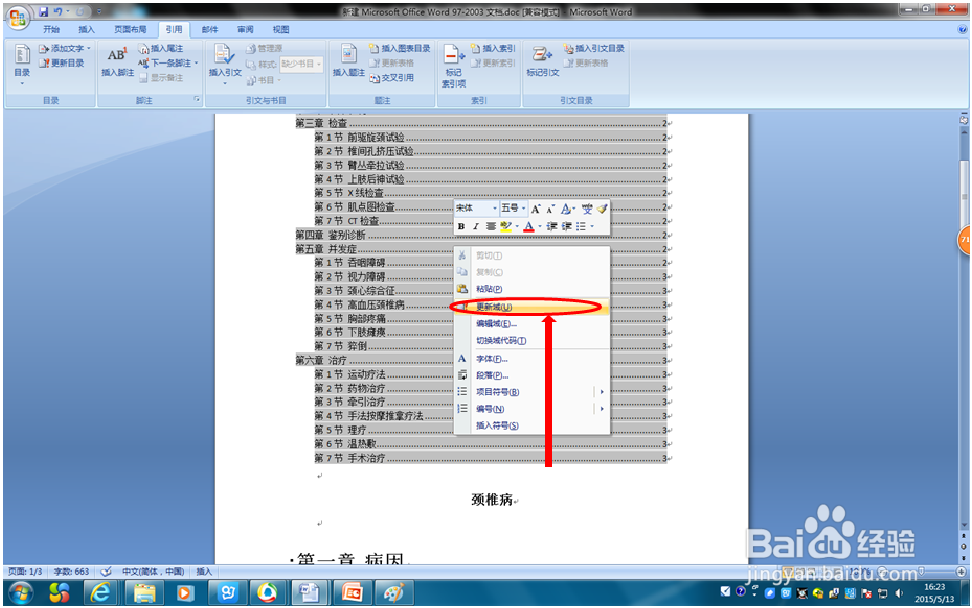
Task: Open the 宋体 font name dropdown
Action: click(x=495, y=208)
